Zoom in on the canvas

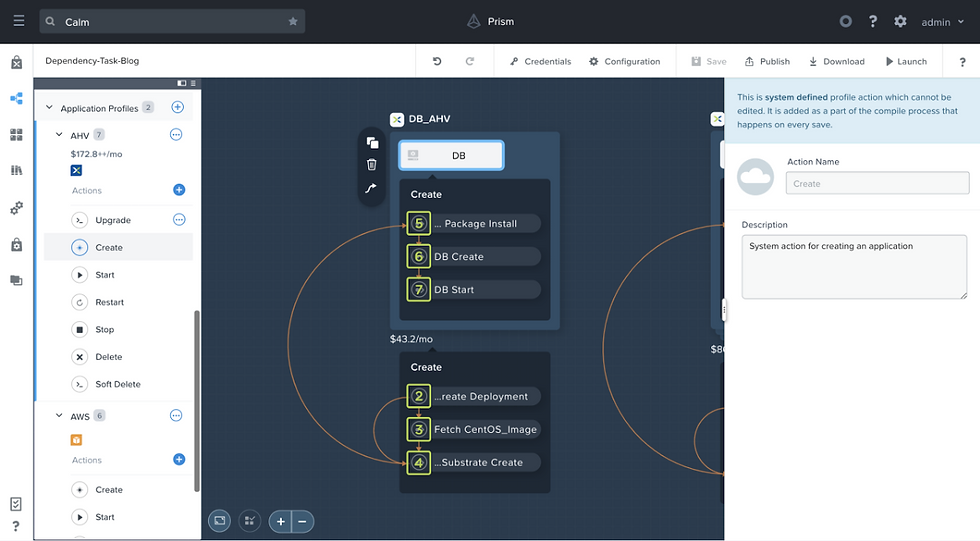pyautogui.click(x=281, y=522)
